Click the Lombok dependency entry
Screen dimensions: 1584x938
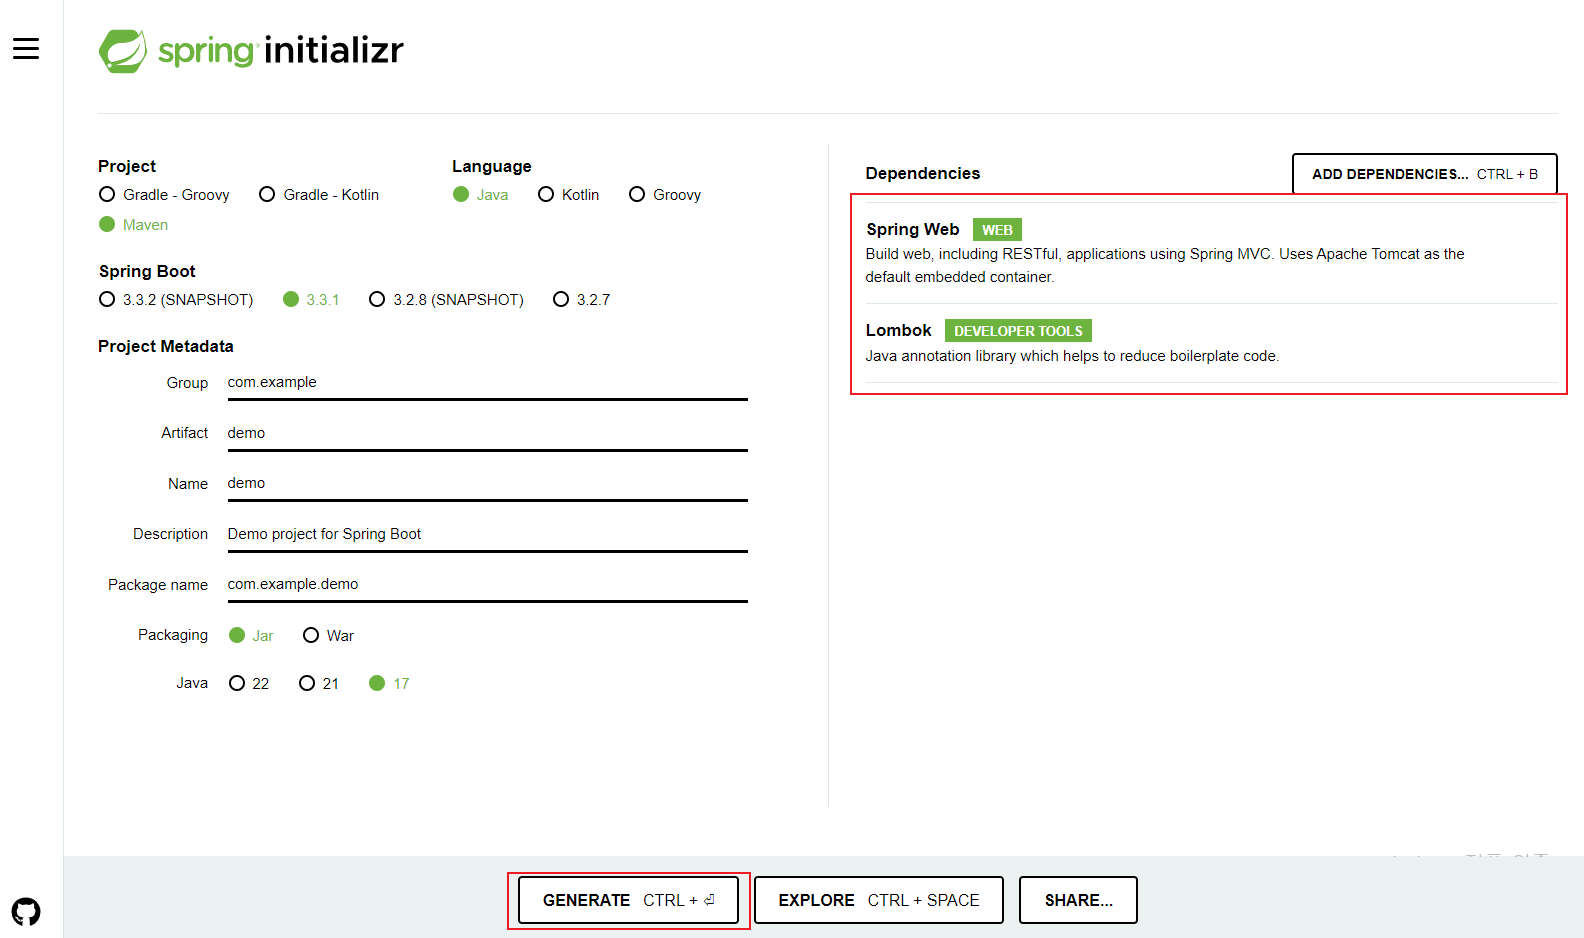point(1211,343)
